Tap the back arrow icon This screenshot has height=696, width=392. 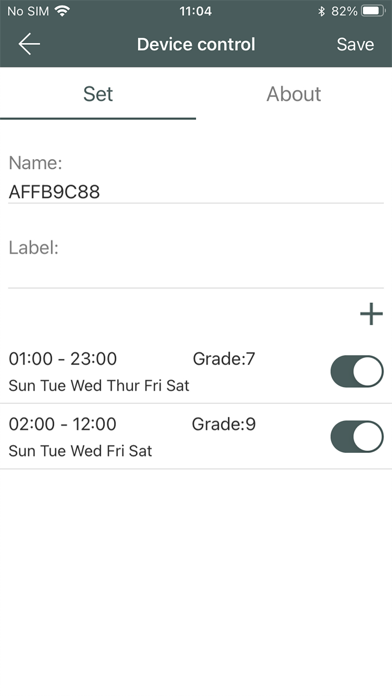pos(29,44)
